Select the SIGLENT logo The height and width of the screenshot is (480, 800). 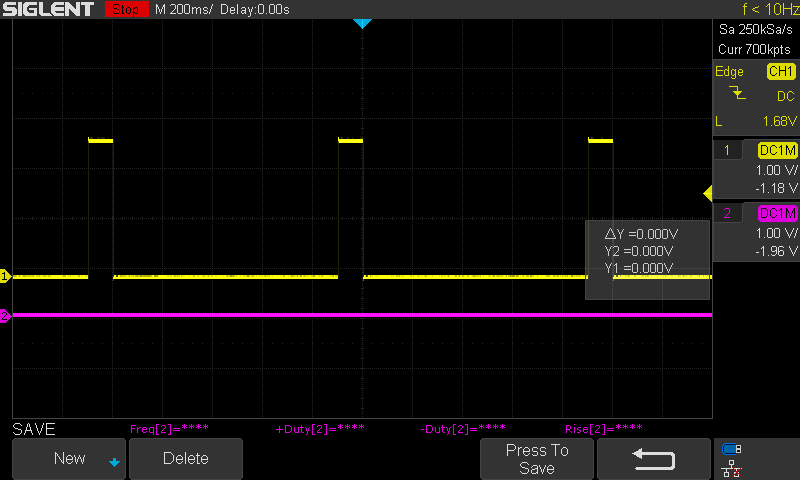(48, 9)
